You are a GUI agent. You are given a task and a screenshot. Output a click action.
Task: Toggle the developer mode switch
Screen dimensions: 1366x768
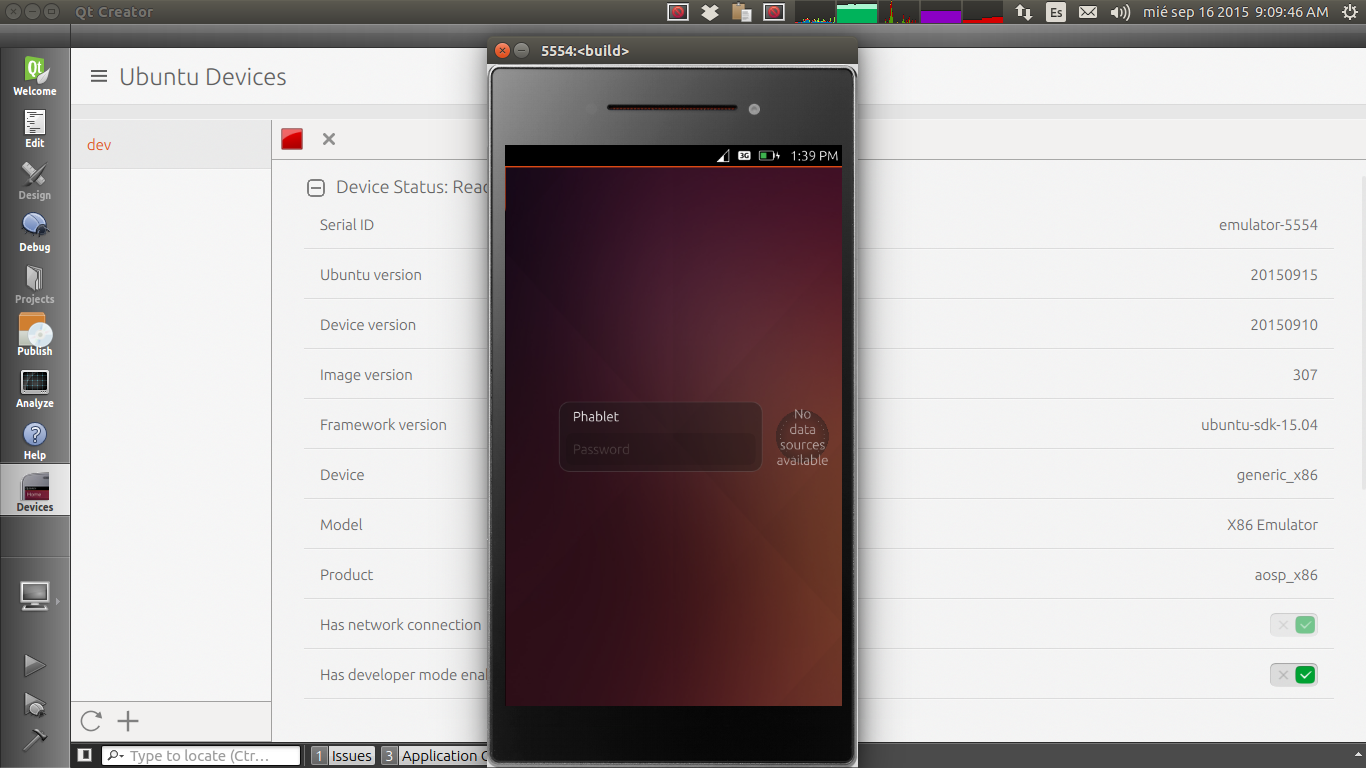(1294, 675)
